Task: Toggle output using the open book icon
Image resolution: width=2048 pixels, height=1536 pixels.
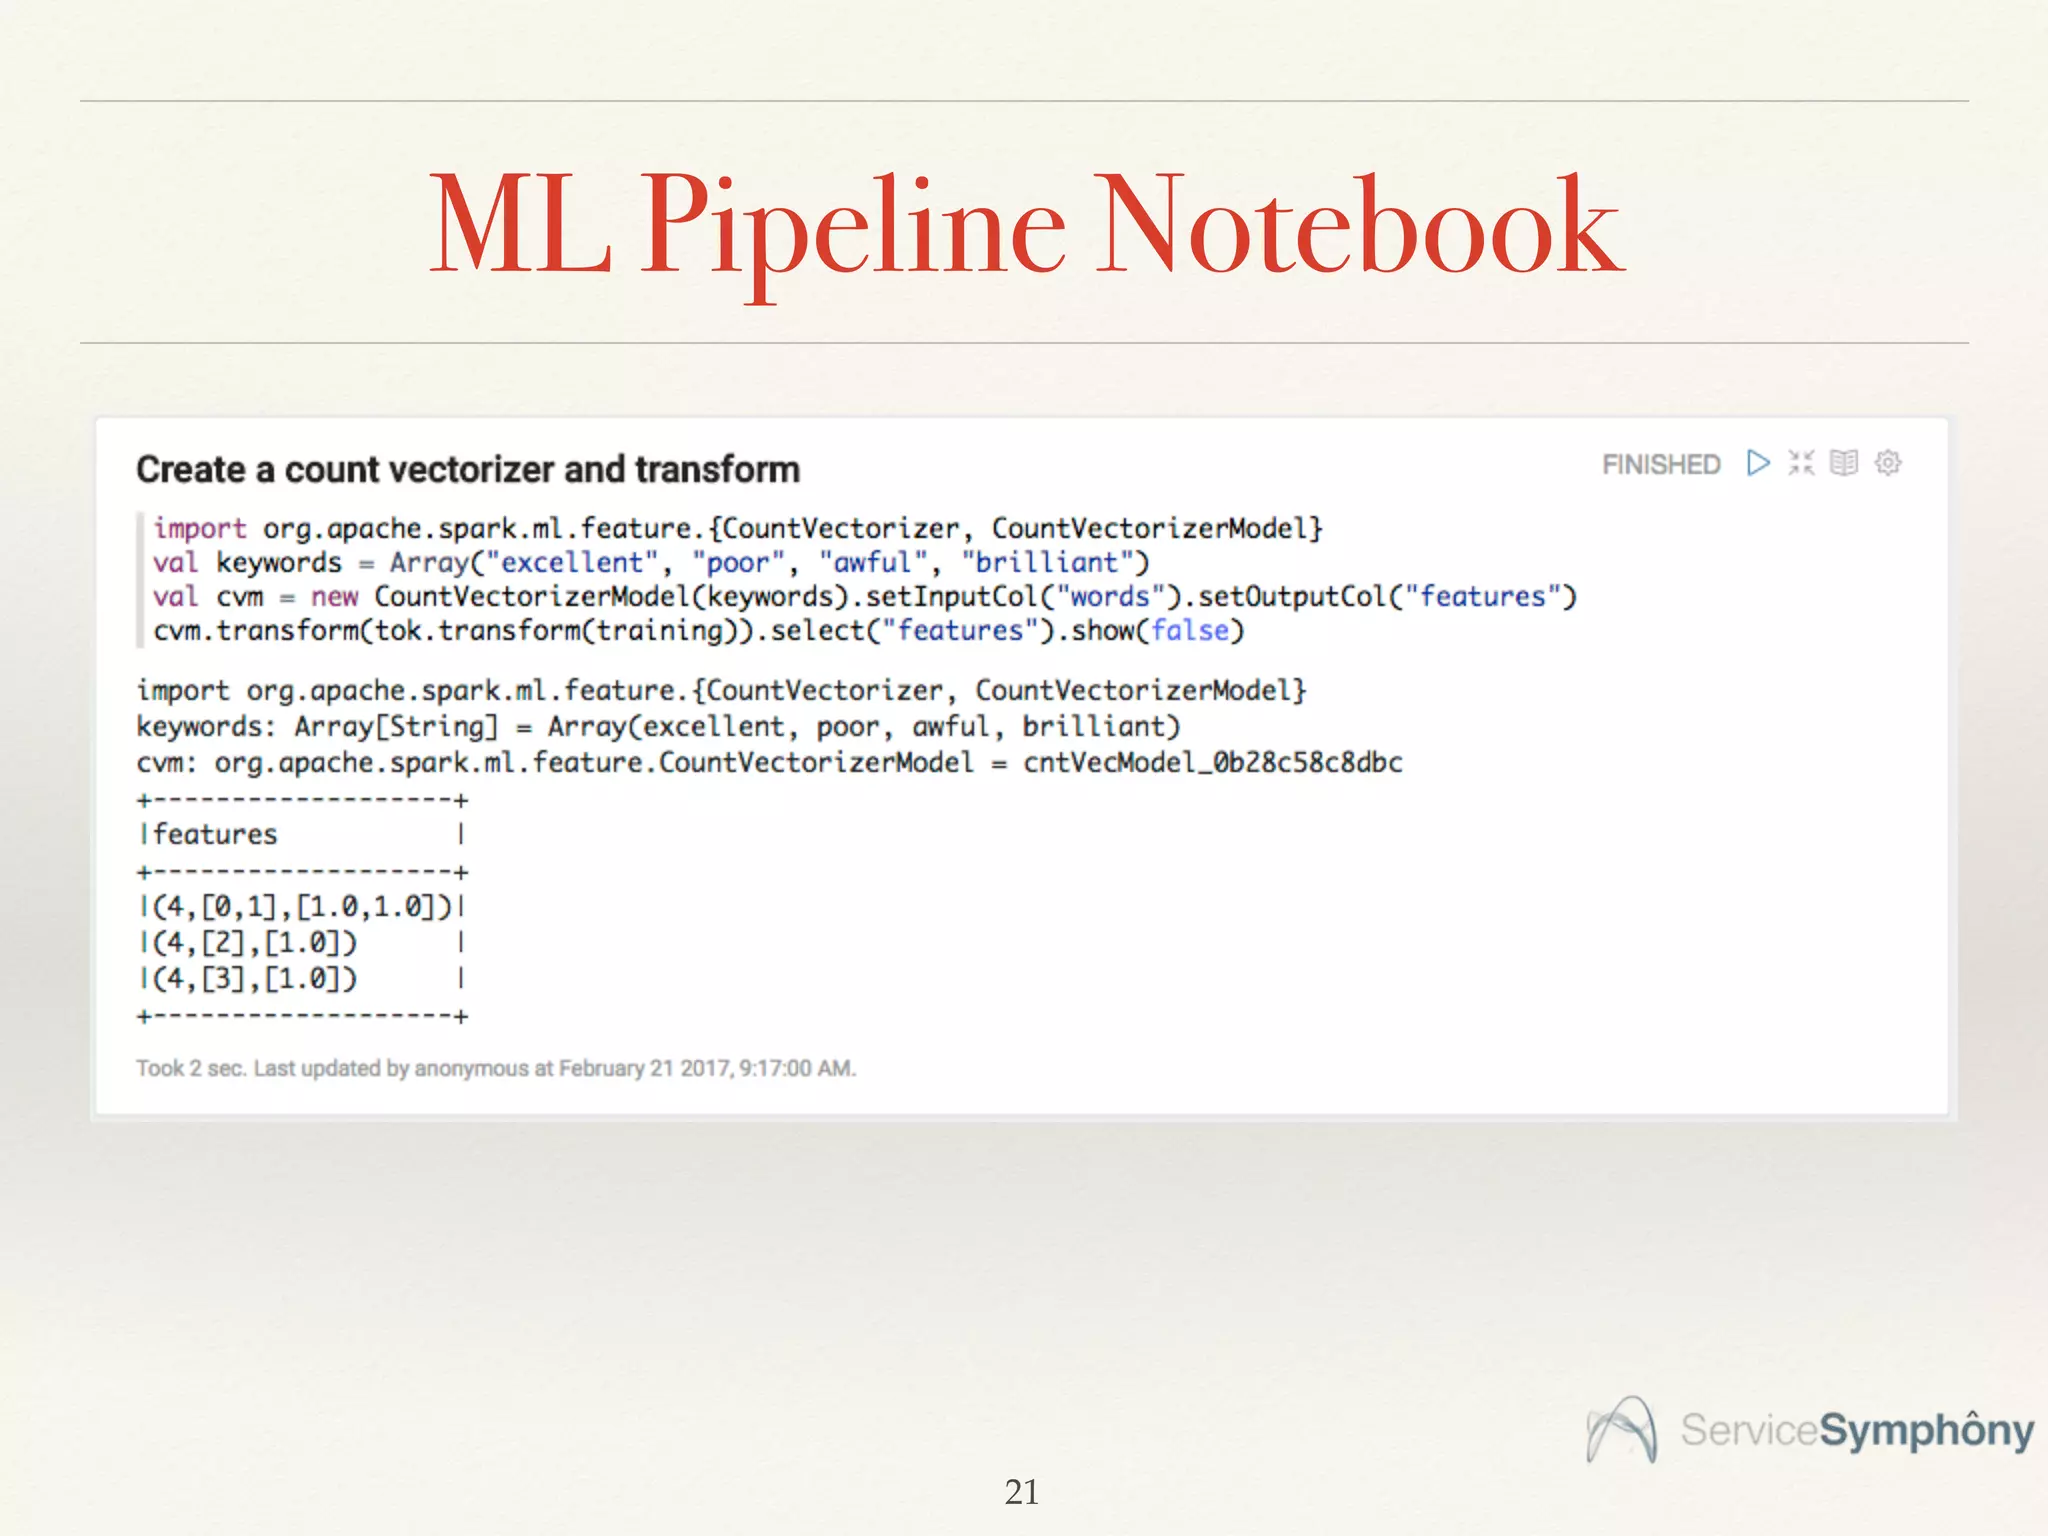Action: coord(1843,463)
